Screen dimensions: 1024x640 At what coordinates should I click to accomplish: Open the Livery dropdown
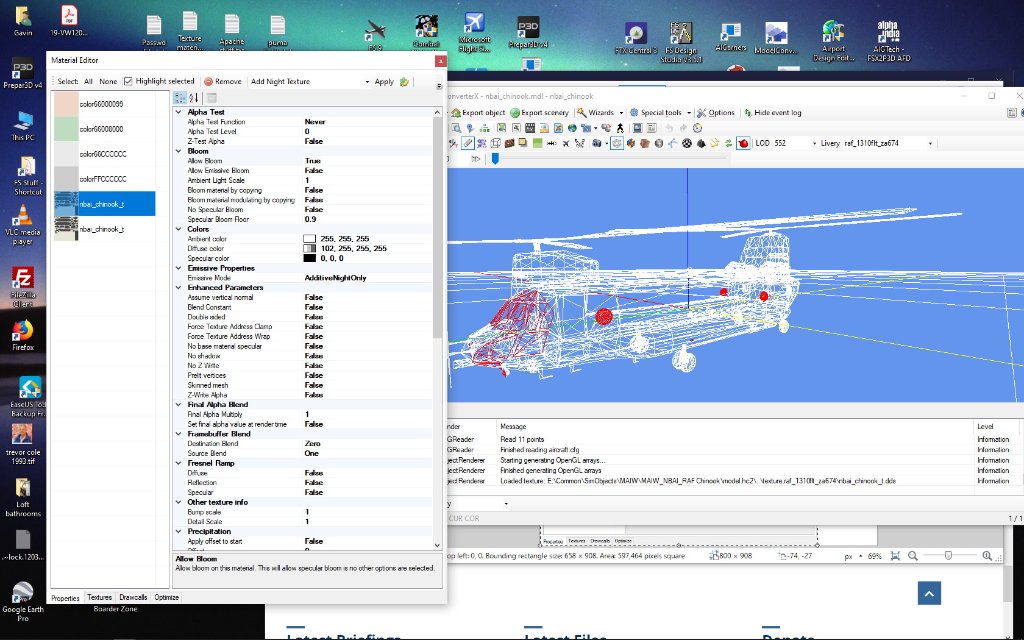[930, 143]
